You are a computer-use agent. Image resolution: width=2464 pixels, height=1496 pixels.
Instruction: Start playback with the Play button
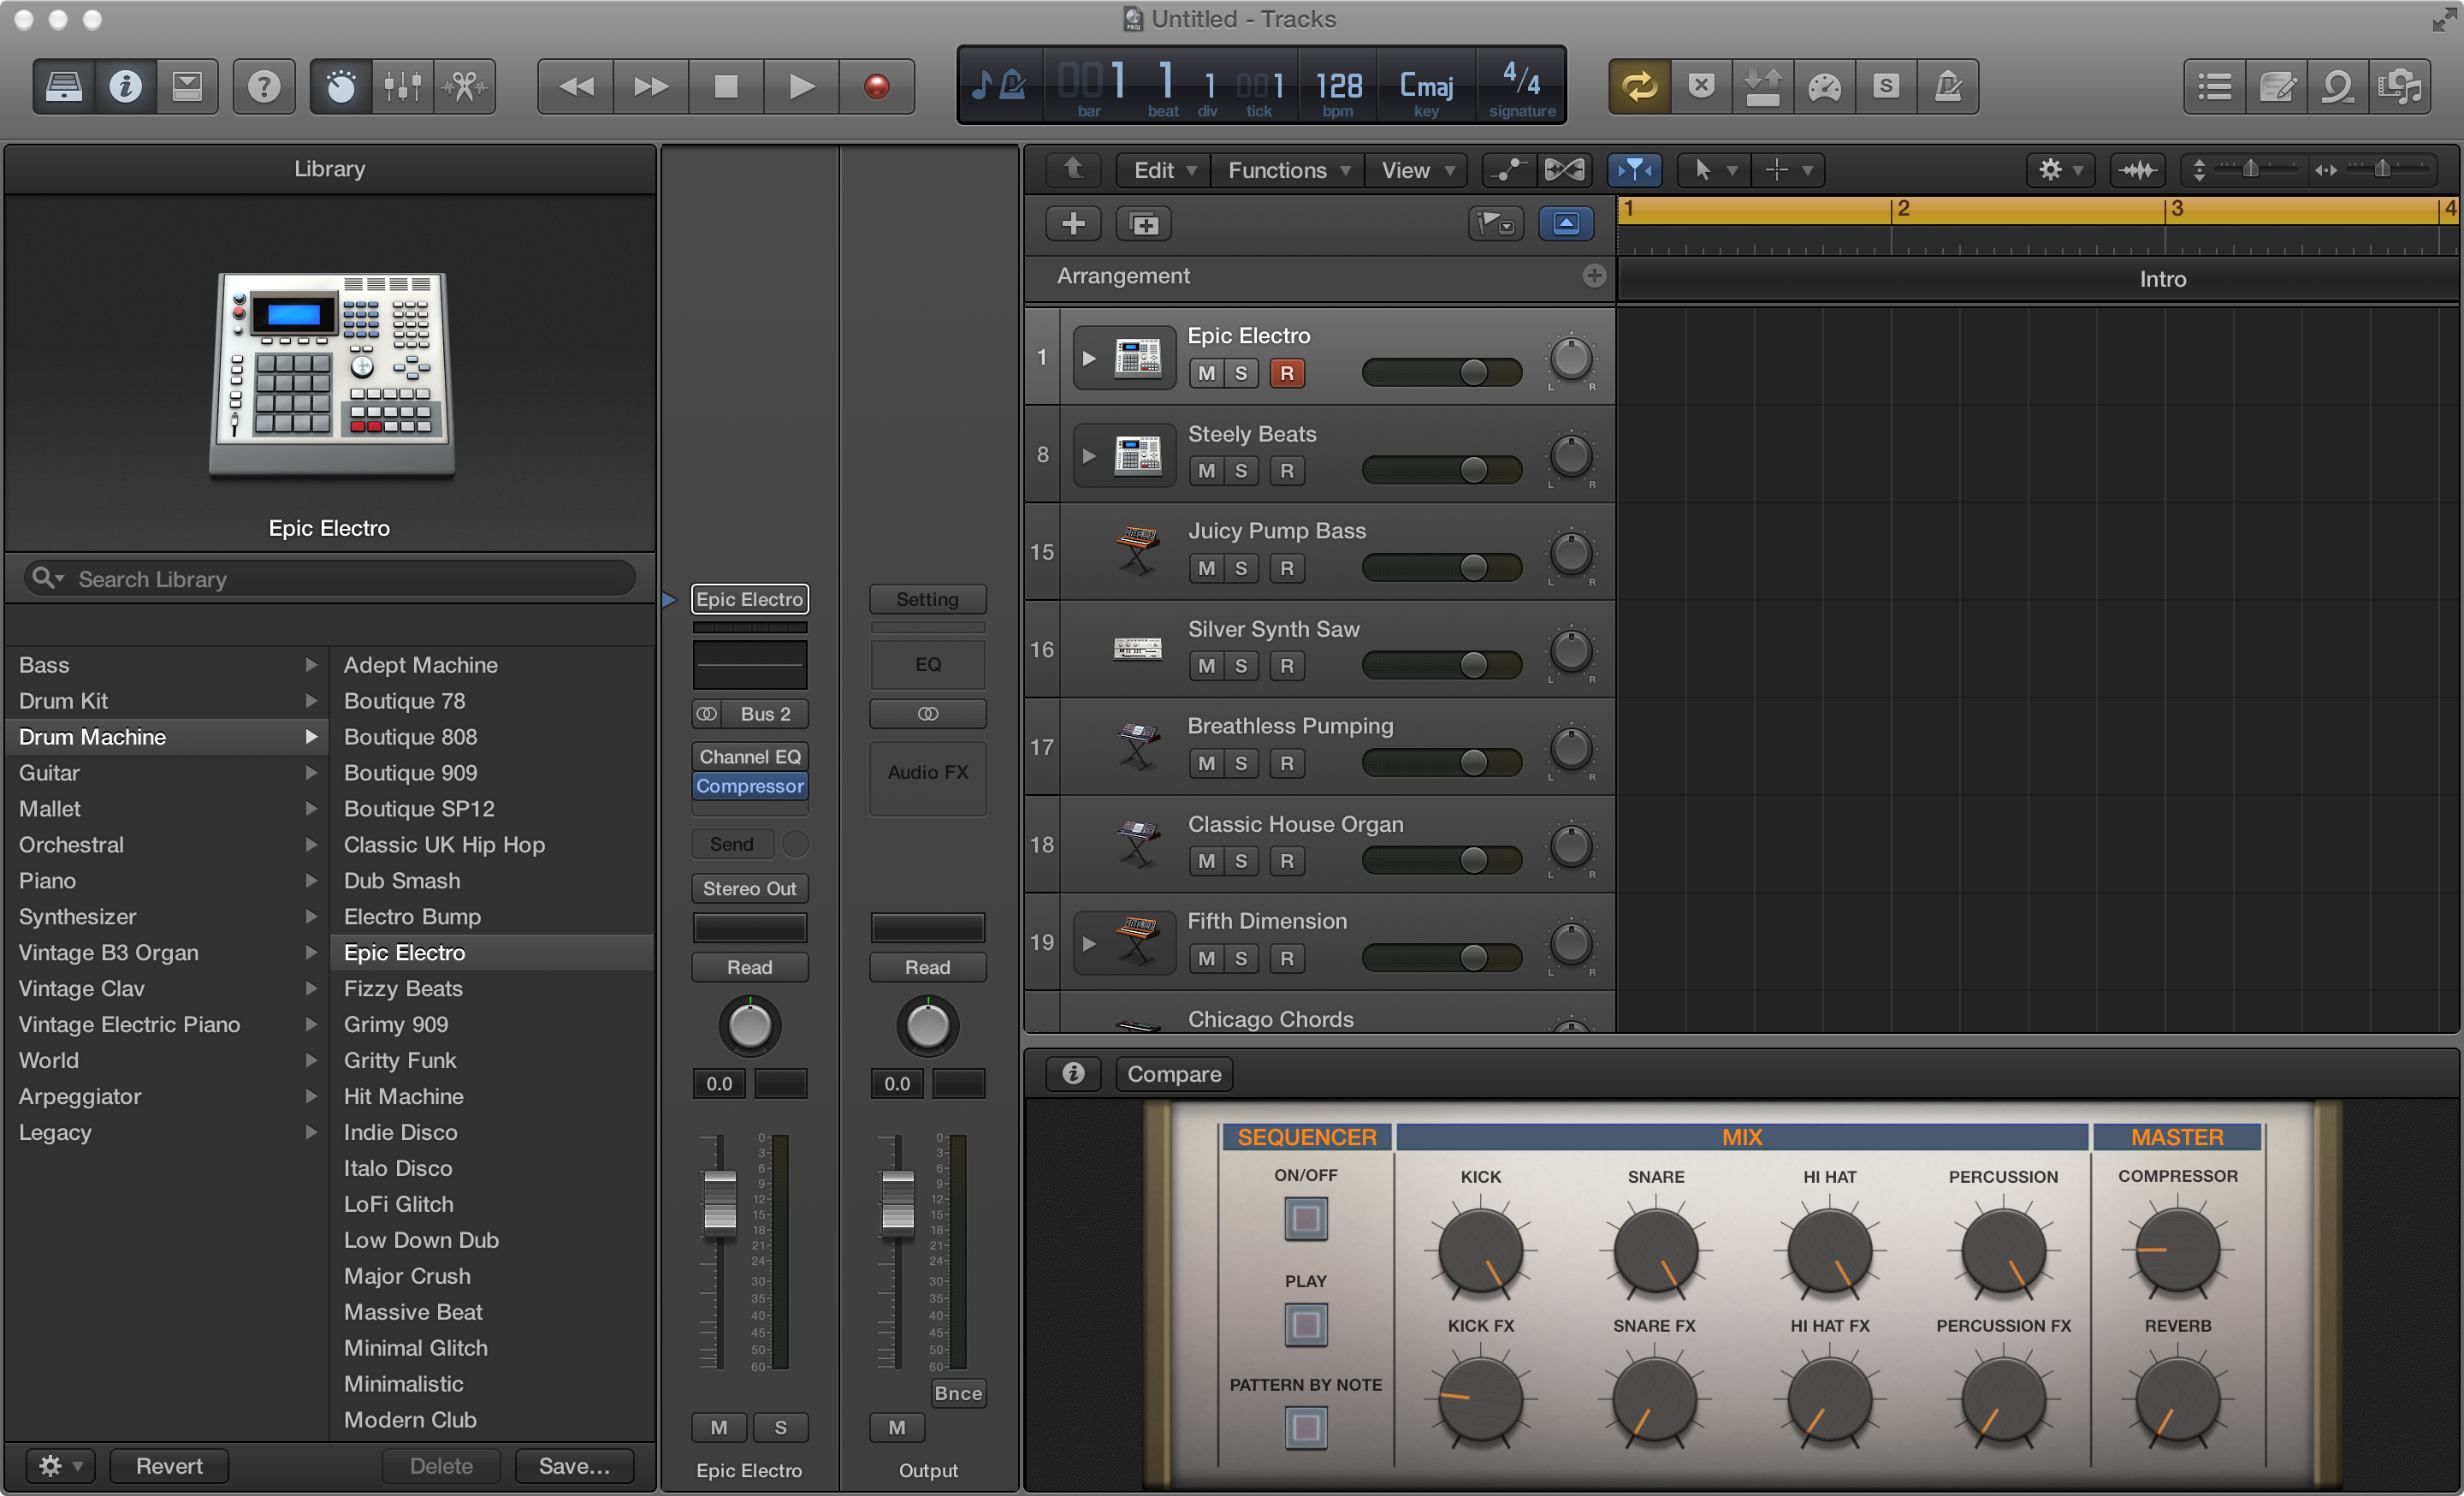pos(801,87)
